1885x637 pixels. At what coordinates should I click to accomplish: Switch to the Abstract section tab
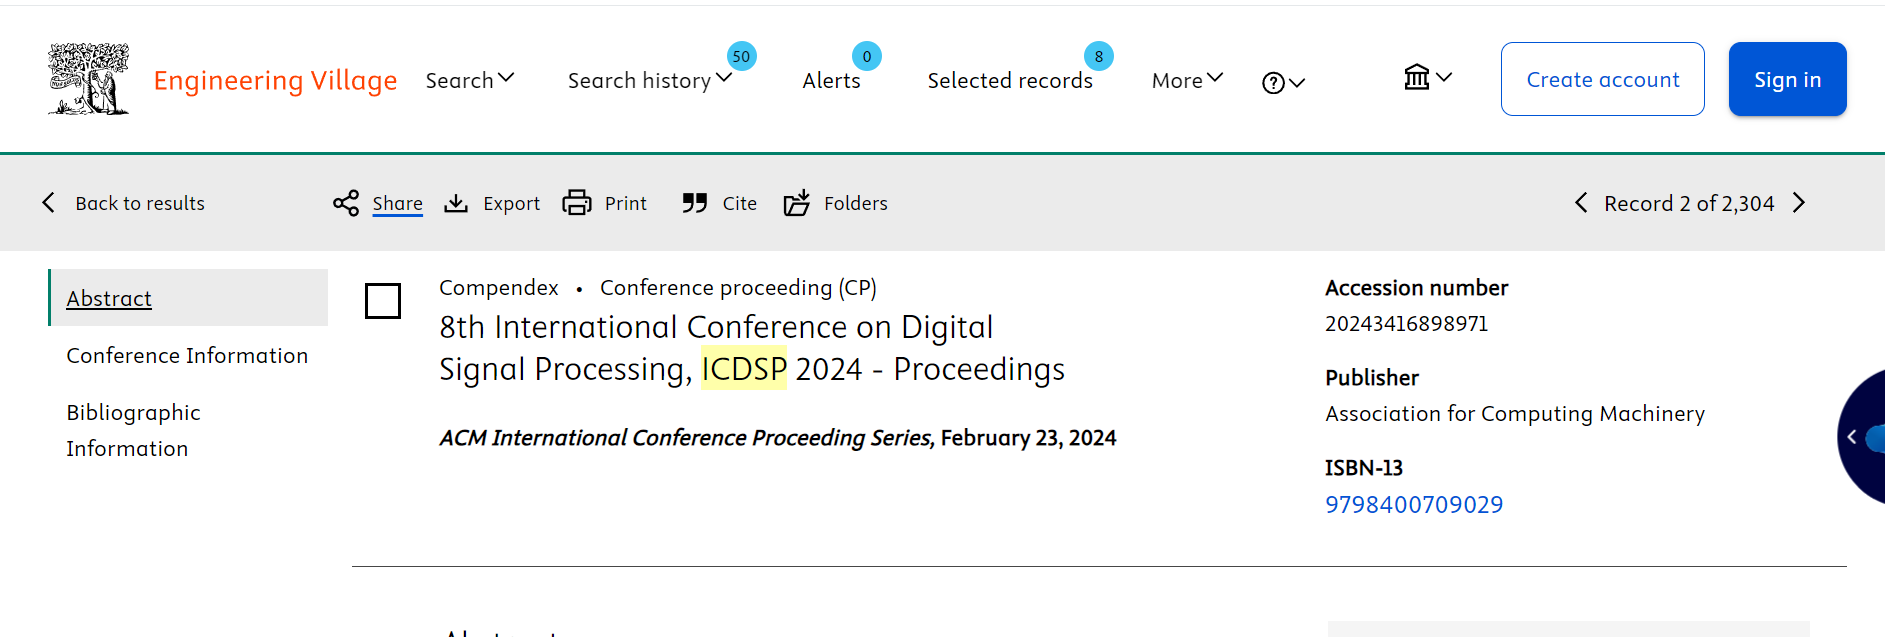pyautogui.click(x=188, y=298)
